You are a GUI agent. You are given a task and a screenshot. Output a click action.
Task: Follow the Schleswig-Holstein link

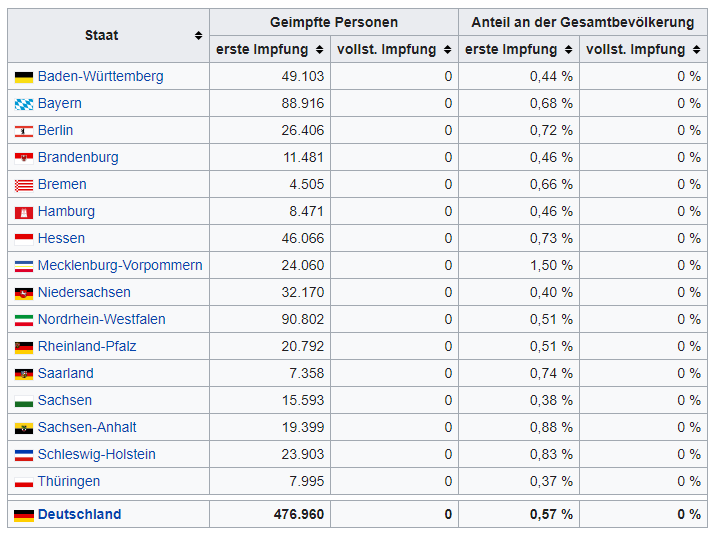point(97,454)
